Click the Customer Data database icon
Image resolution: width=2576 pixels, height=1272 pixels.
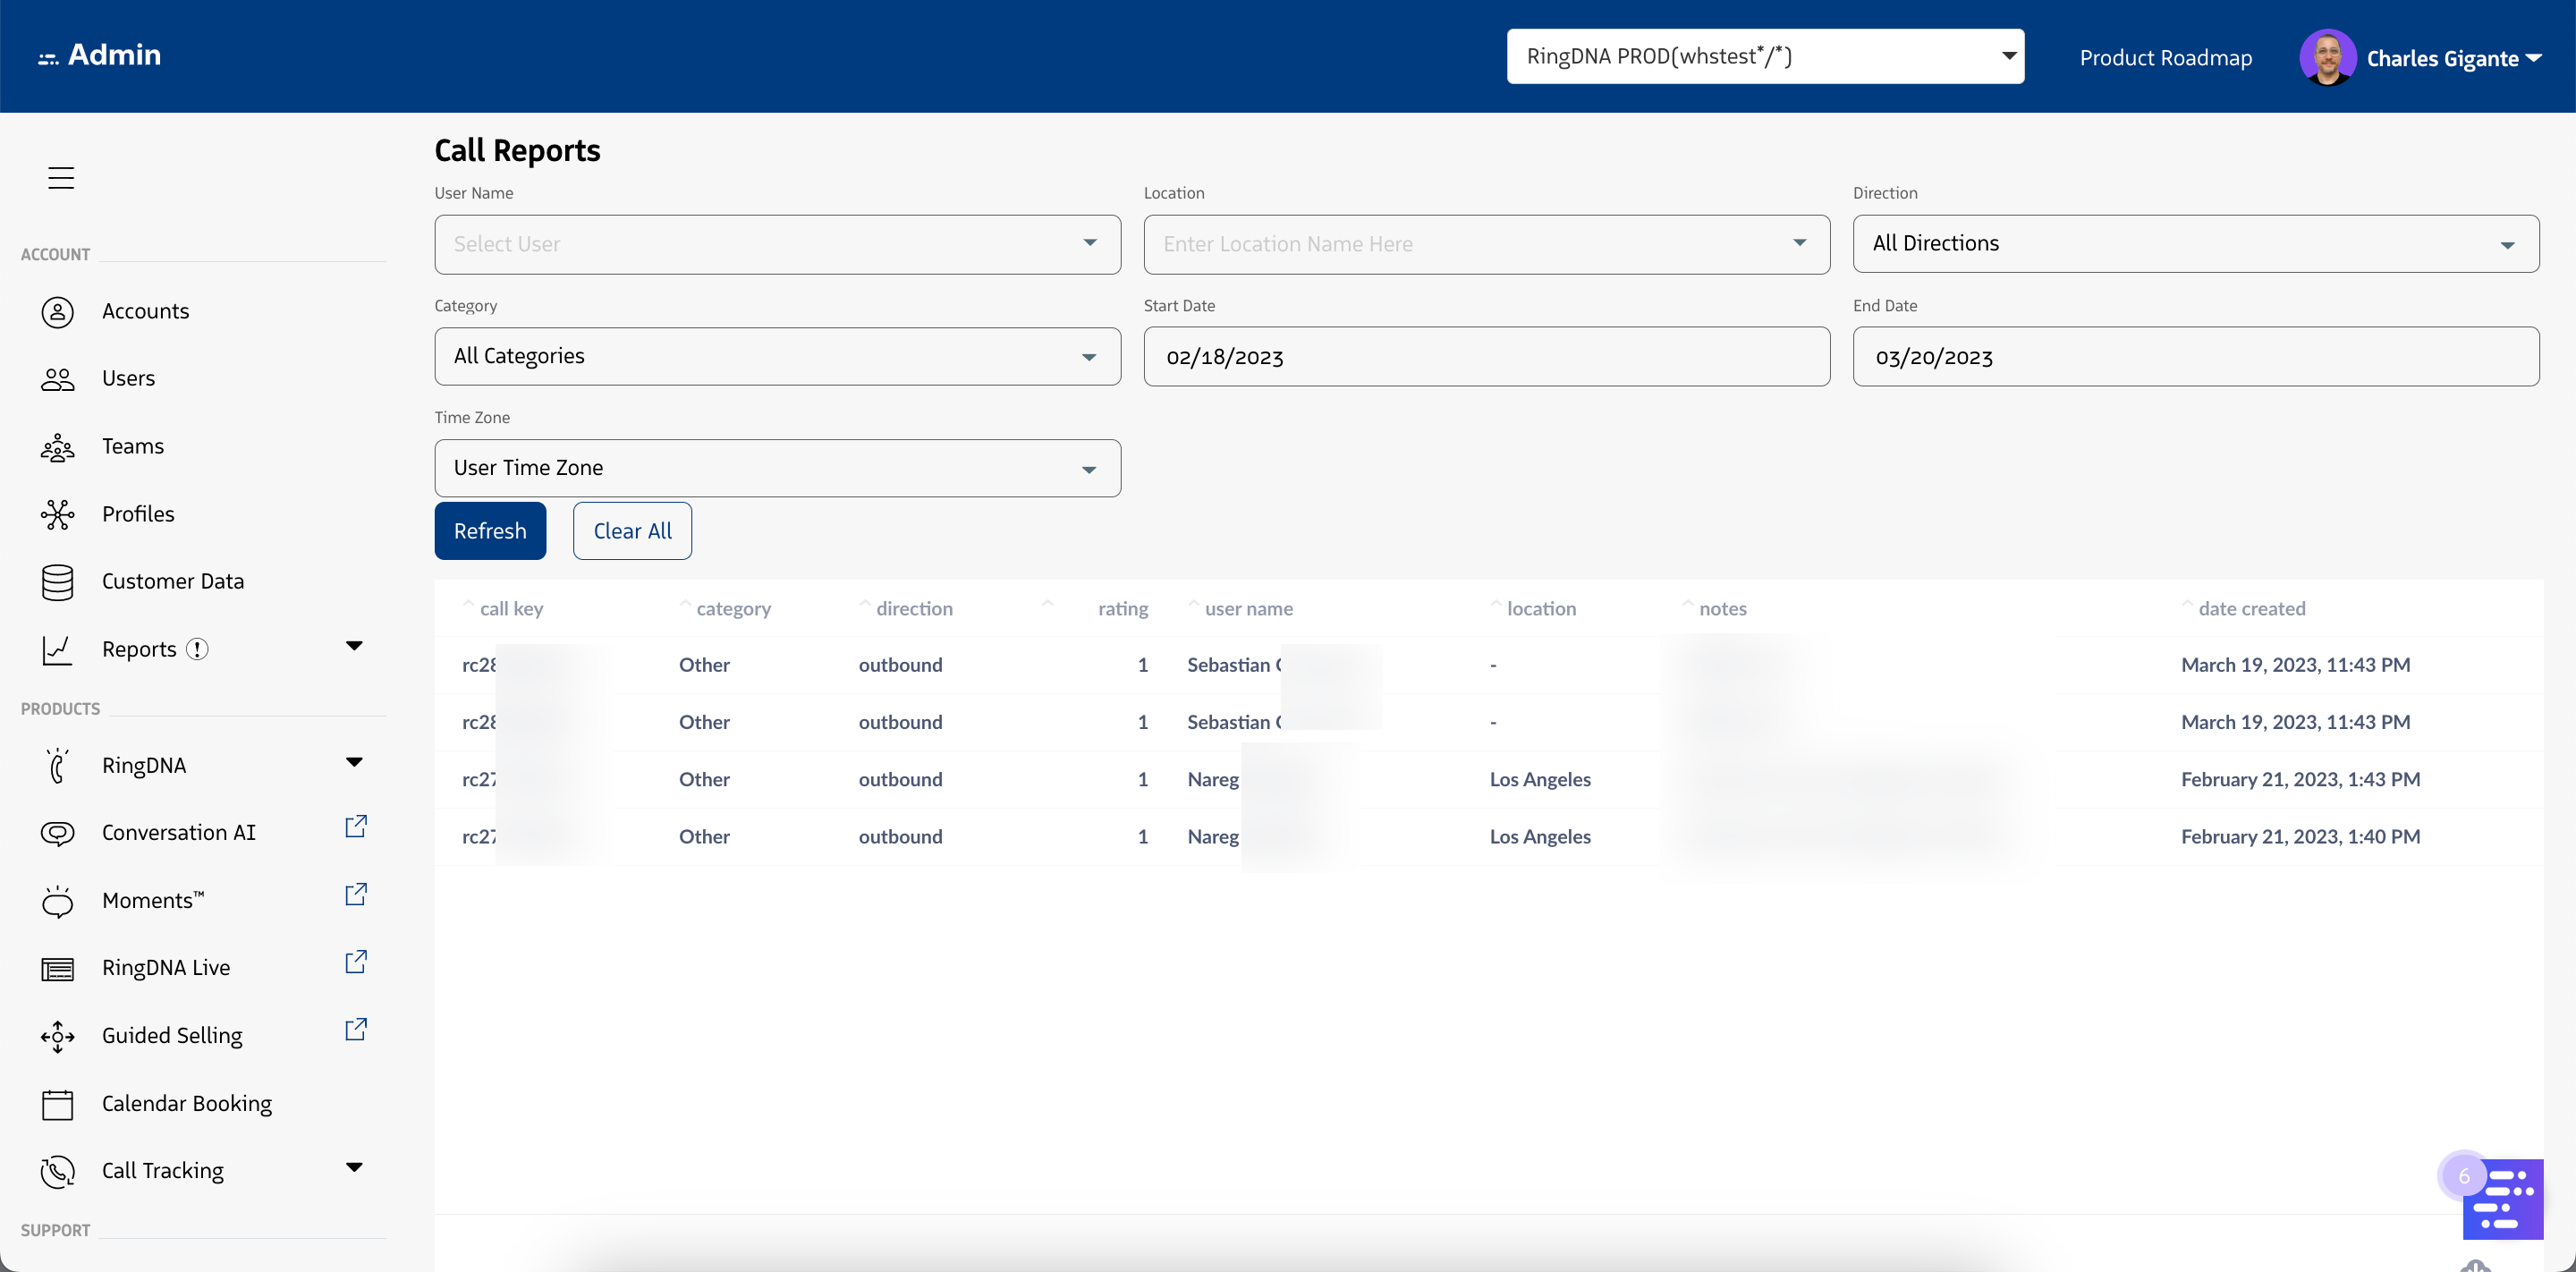click(58, 582)
